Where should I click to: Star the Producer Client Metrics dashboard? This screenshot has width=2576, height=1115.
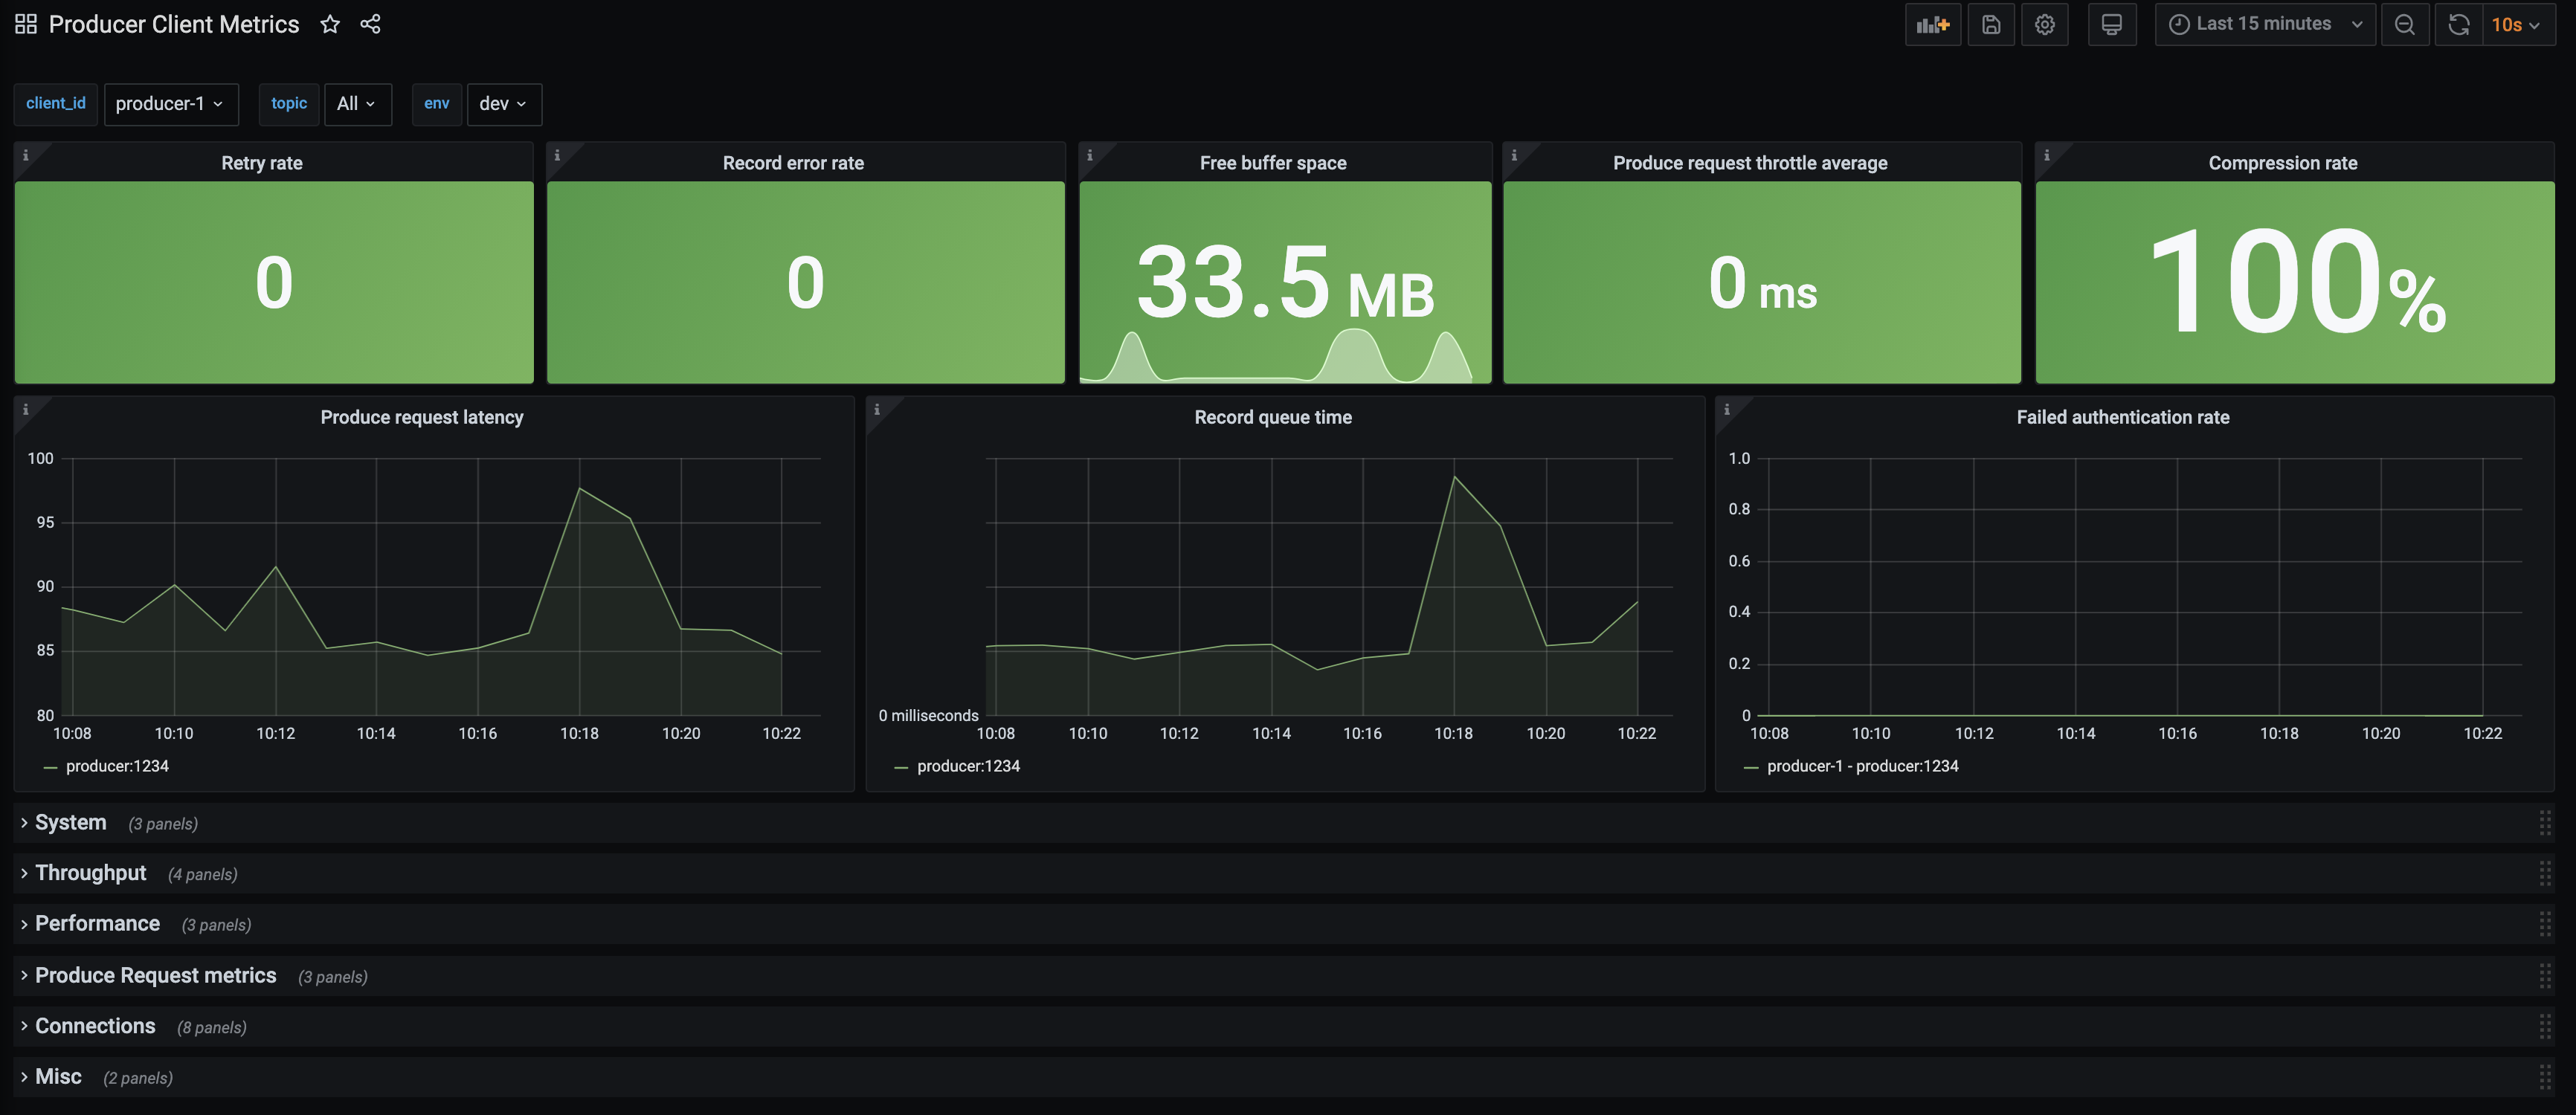point(330,24)
